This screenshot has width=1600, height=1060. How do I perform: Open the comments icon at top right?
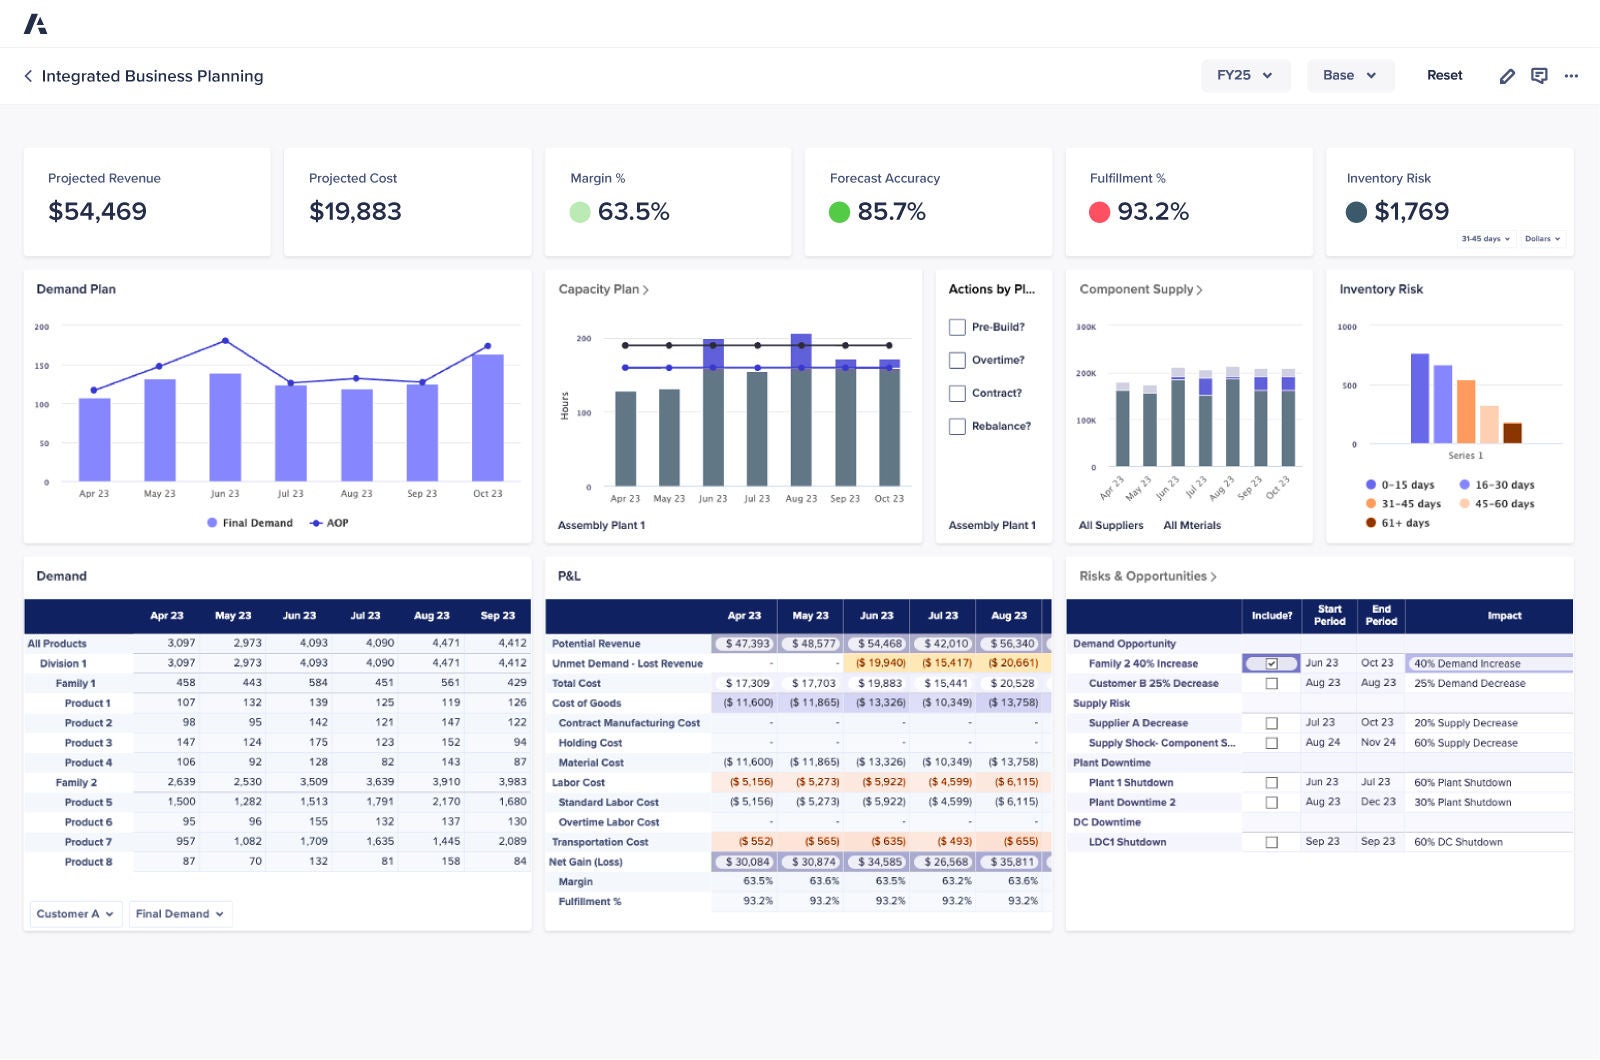[1538, 75]
